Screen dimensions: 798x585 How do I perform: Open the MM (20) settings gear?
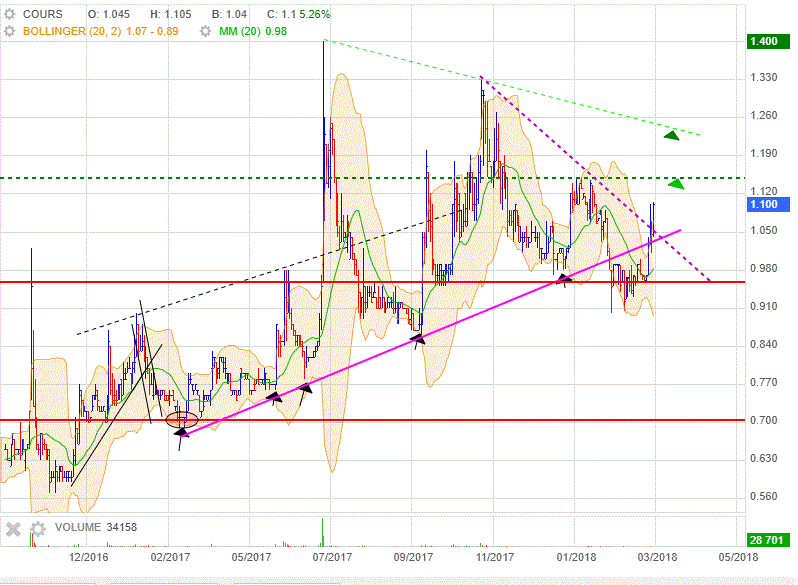point(205,31)
